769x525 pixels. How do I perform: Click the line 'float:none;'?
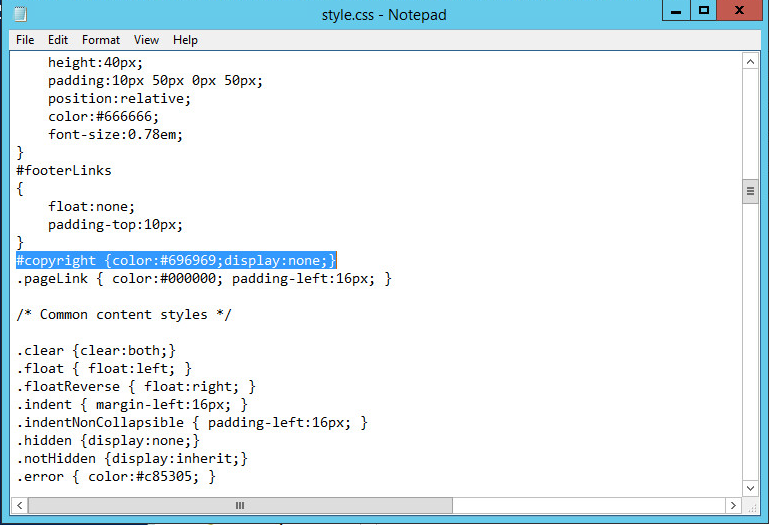pos(91,207)
